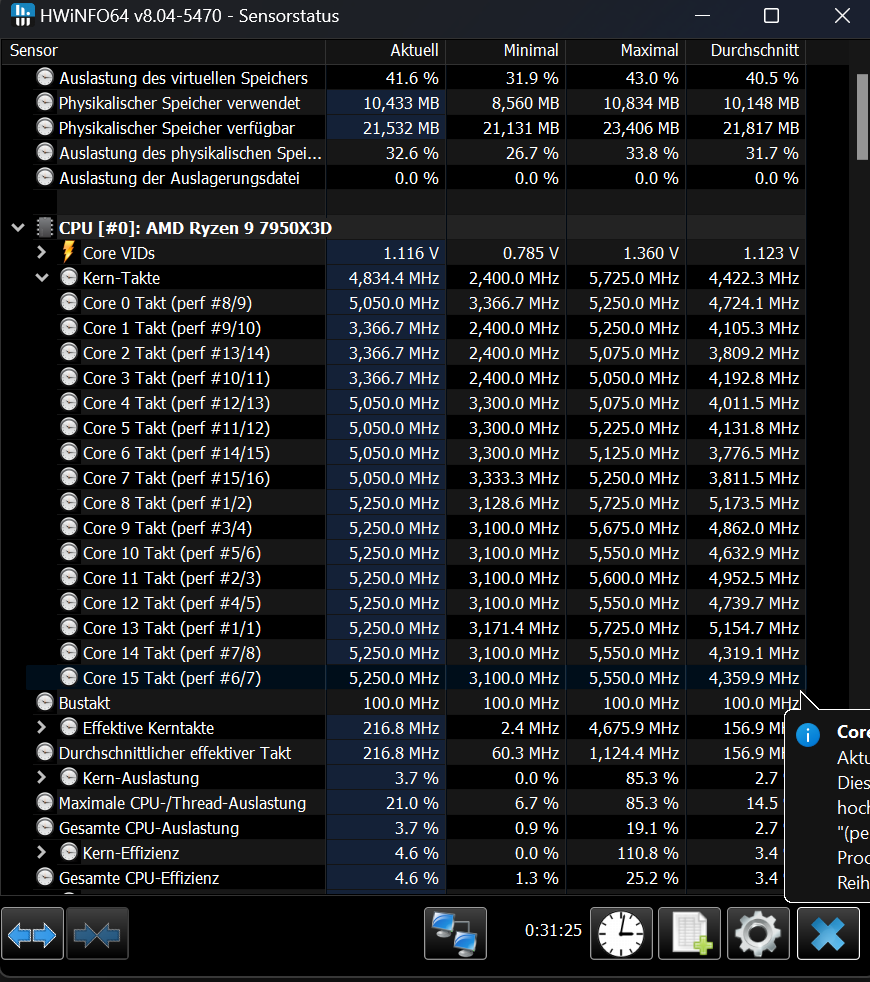Click the expand columns double-arrow button
The height and width of the screenshot is (982, 870).
(x=32, y=934)
